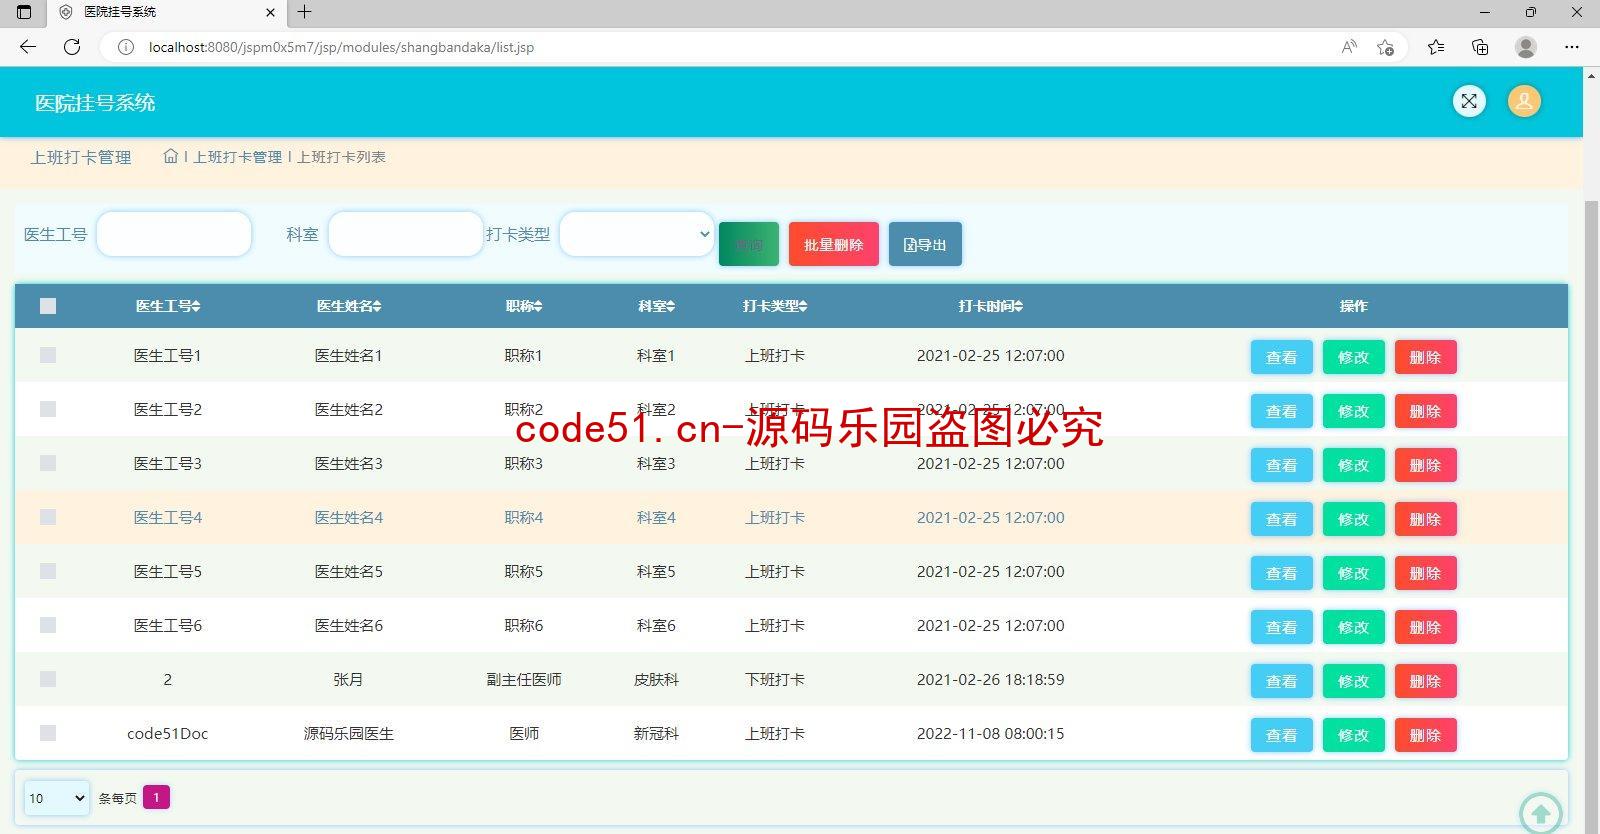Click the 皮肤科 department cell
Image resolution: width=1600 pixels, height=834 pixels.
click(x=656, y=679)
